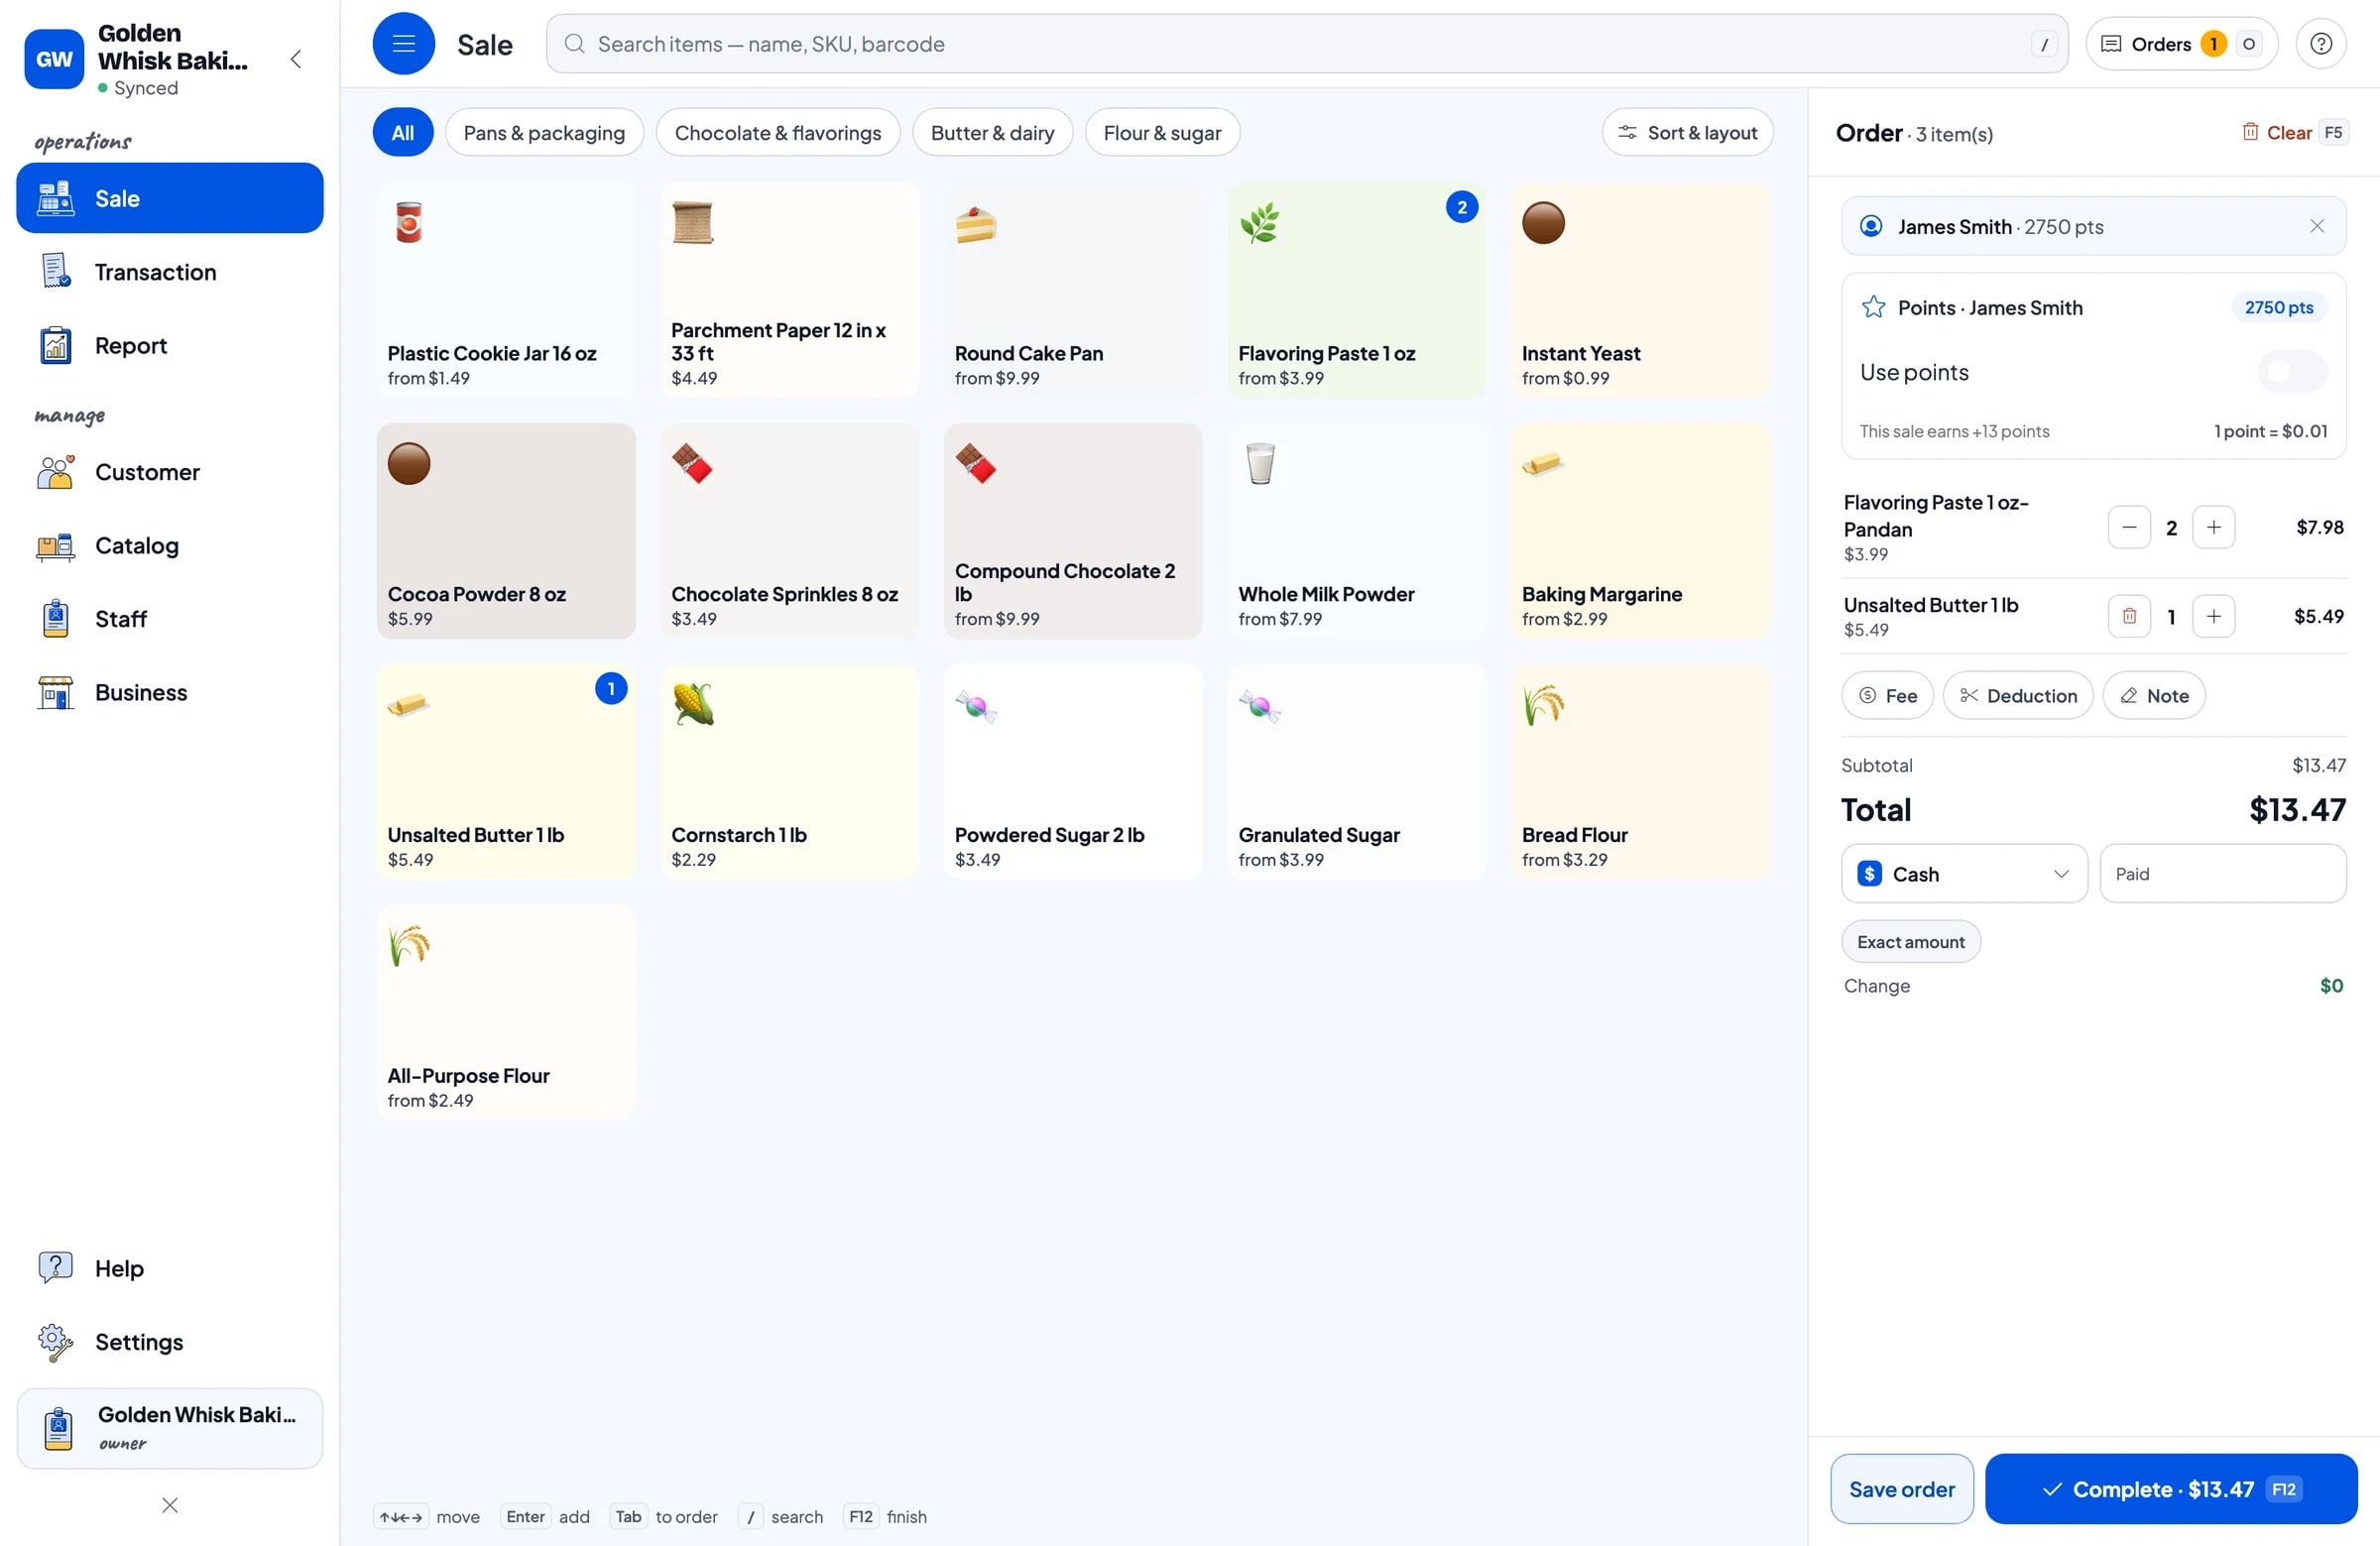
Task: Click the close X at sidebar bottom
Action: pos(170,1505)
